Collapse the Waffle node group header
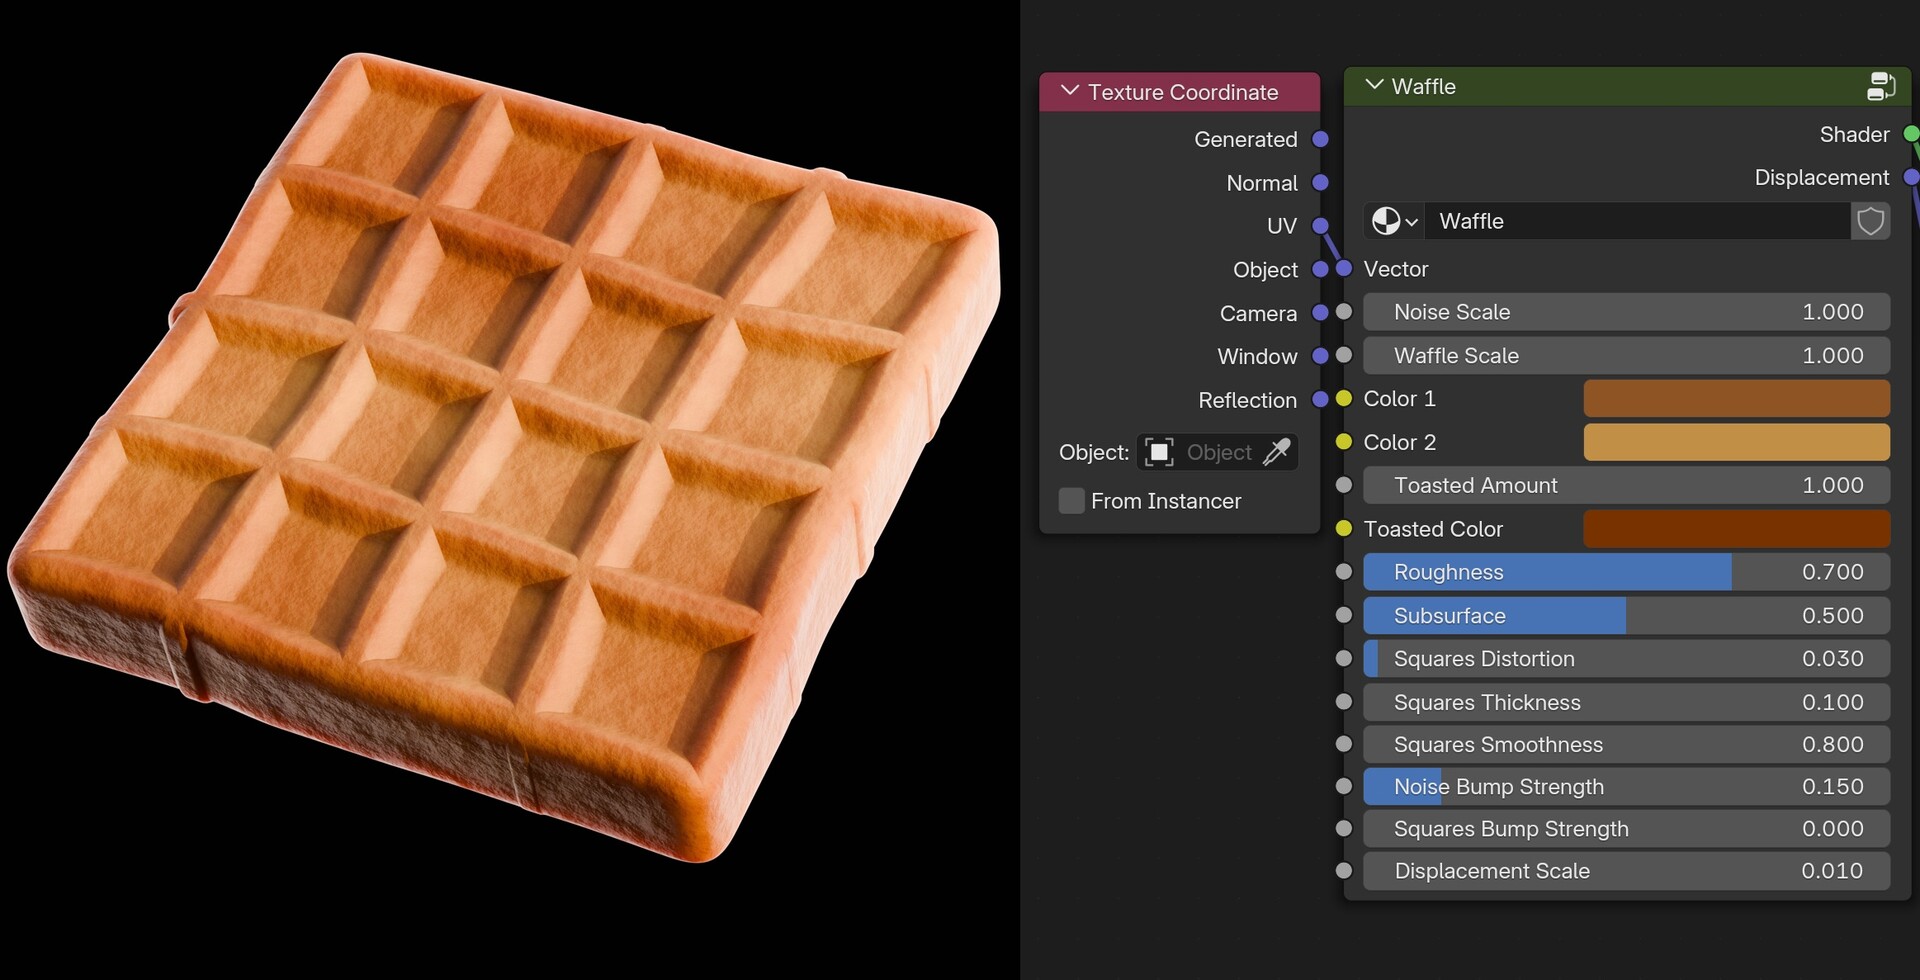Image resolution: width=1920 pixels, height=980 pixels. [1375, 86]
